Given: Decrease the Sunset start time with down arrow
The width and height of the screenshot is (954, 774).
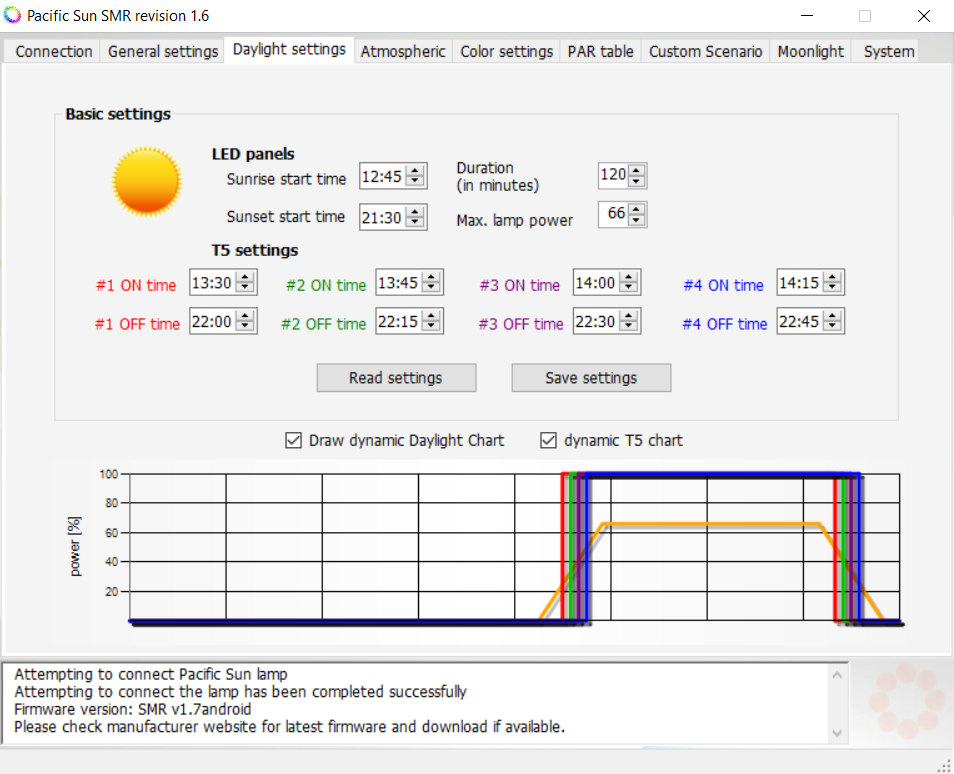Looking at the screenshot, I should point(415,222).
